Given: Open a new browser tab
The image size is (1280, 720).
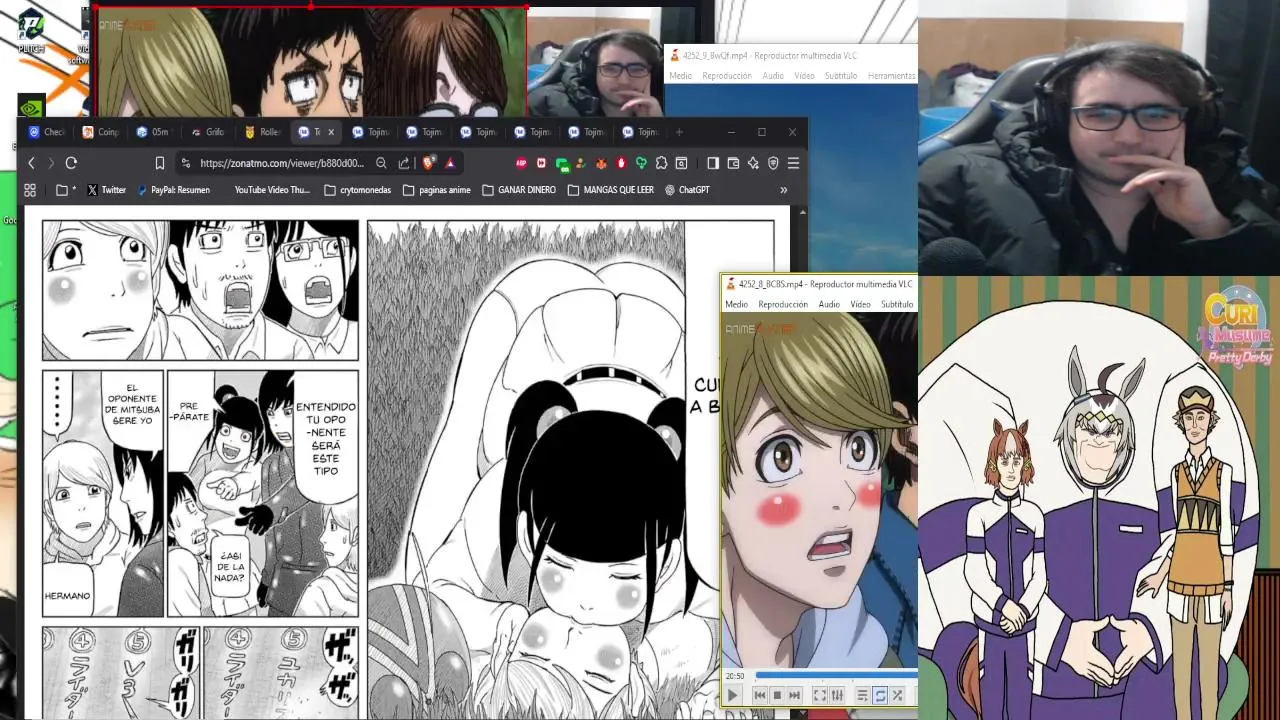Looking at the screenshot, I should tap(679, 132).
